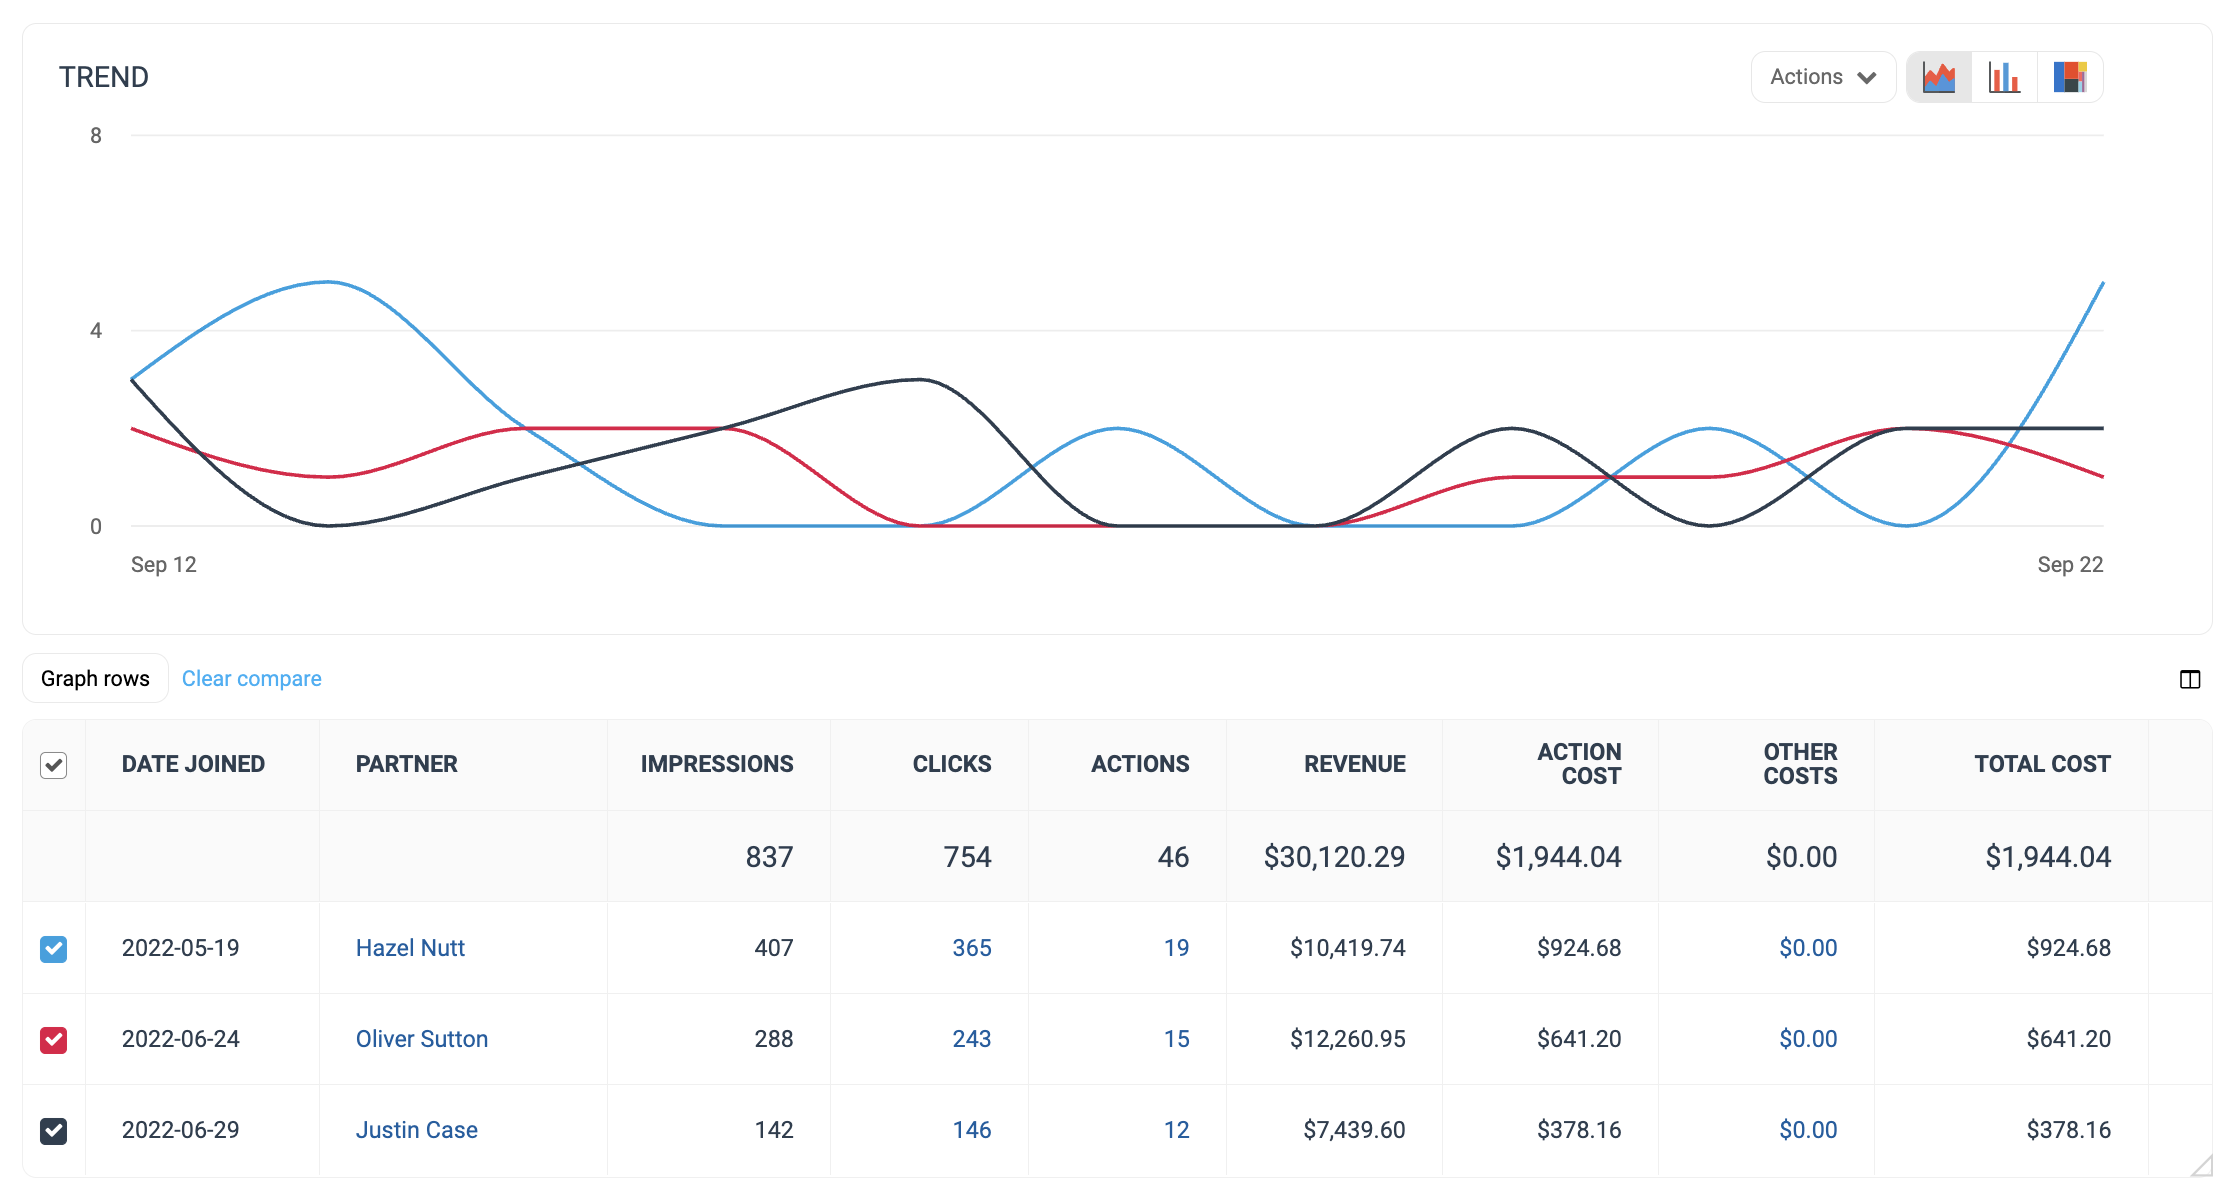Switch to area chart view
This screenshot has height=1194, width=2234.
[x=1939, y=77]
